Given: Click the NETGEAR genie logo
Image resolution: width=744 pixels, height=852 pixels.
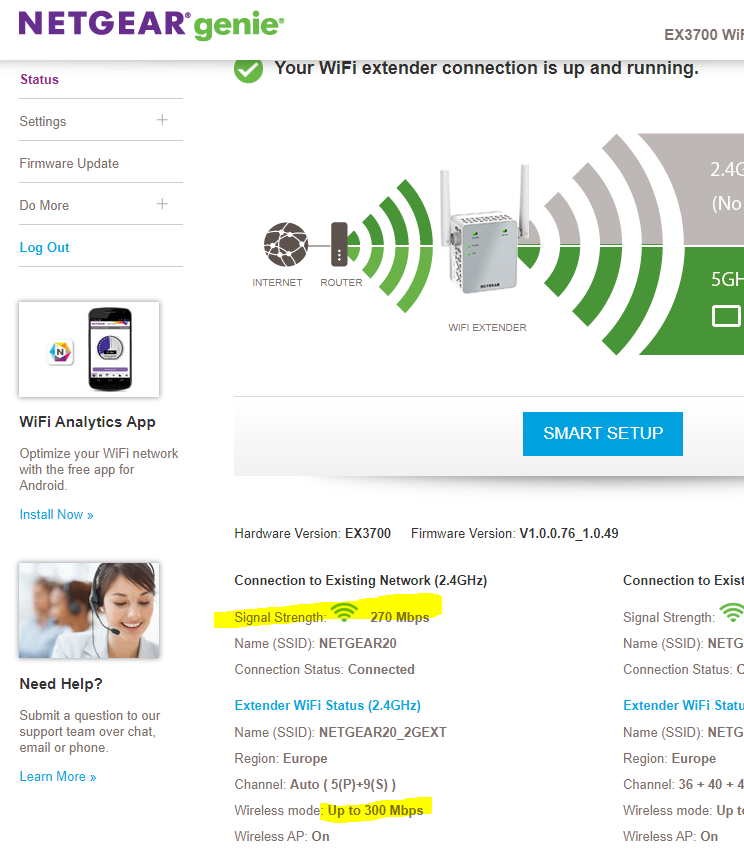Looking at the screenshot, I should tap(151, 25).
